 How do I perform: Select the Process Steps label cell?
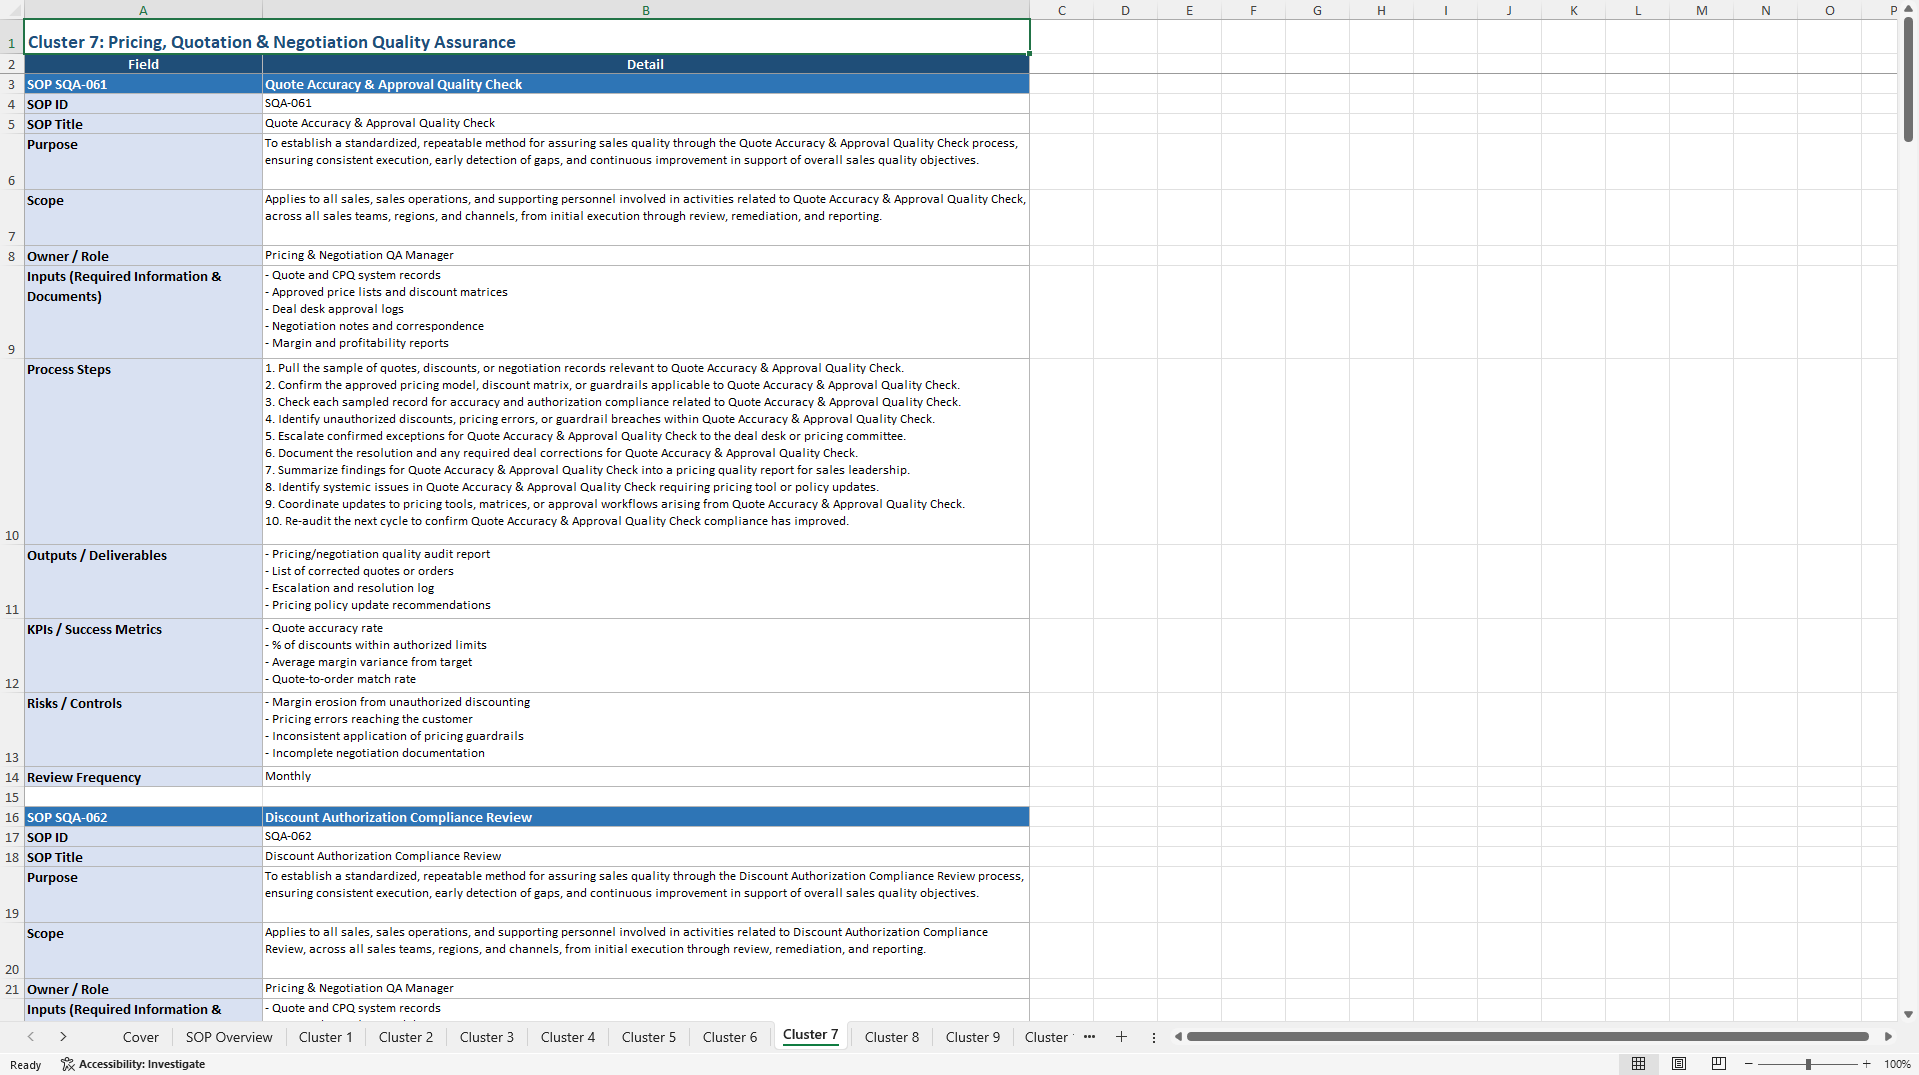click(x=143, y=451)
